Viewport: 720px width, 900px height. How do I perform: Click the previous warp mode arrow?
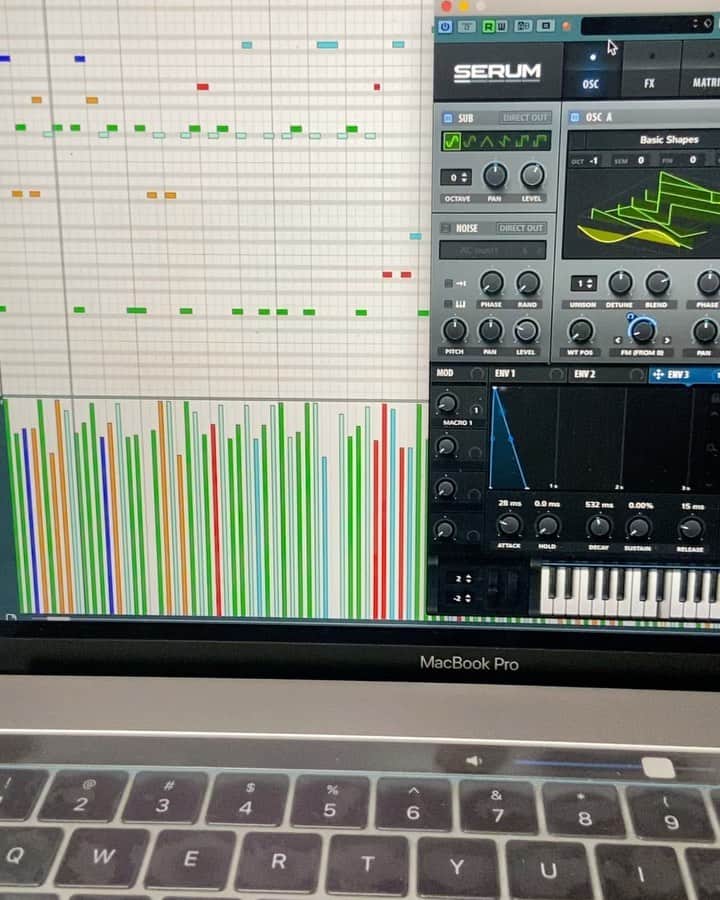pos(618,340)
